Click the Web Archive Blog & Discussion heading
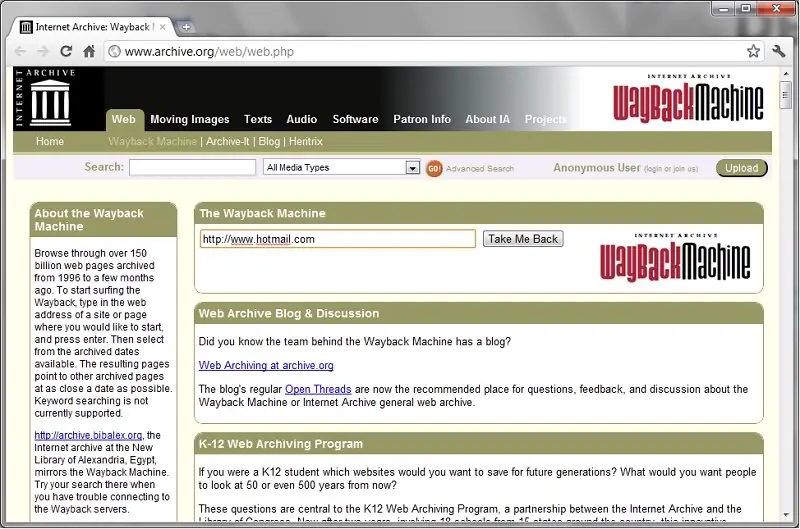This screenshot has width=800, height=529. click(289, 313)
